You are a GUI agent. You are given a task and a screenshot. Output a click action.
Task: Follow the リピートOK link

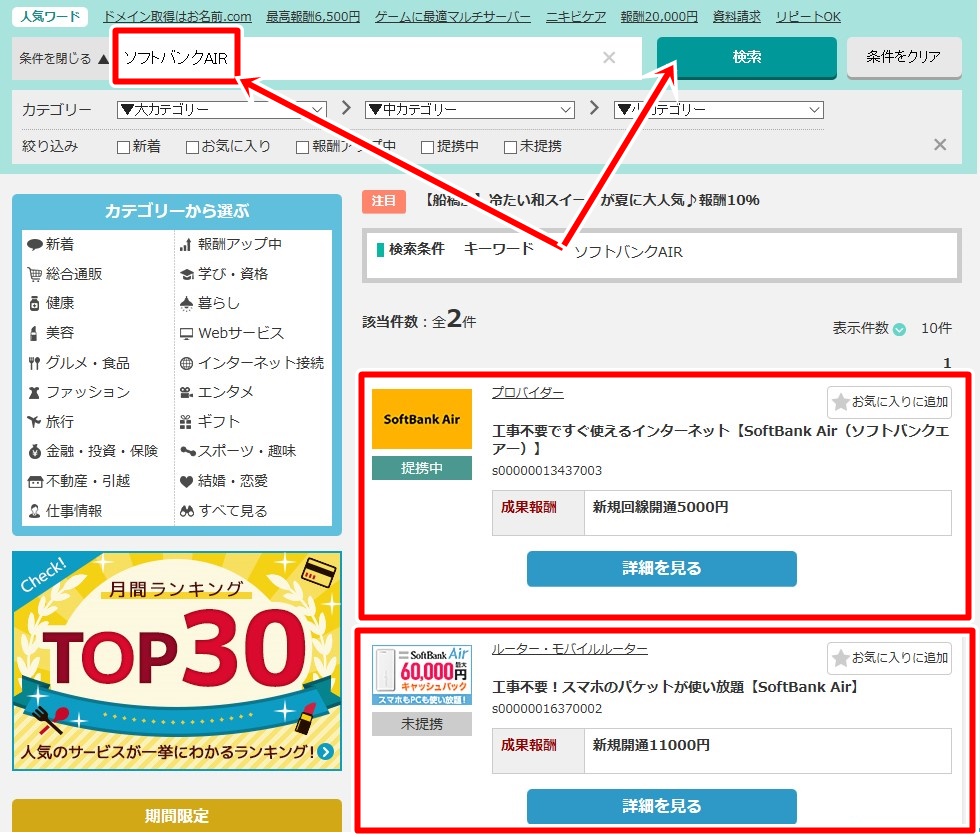click(808, 17)
